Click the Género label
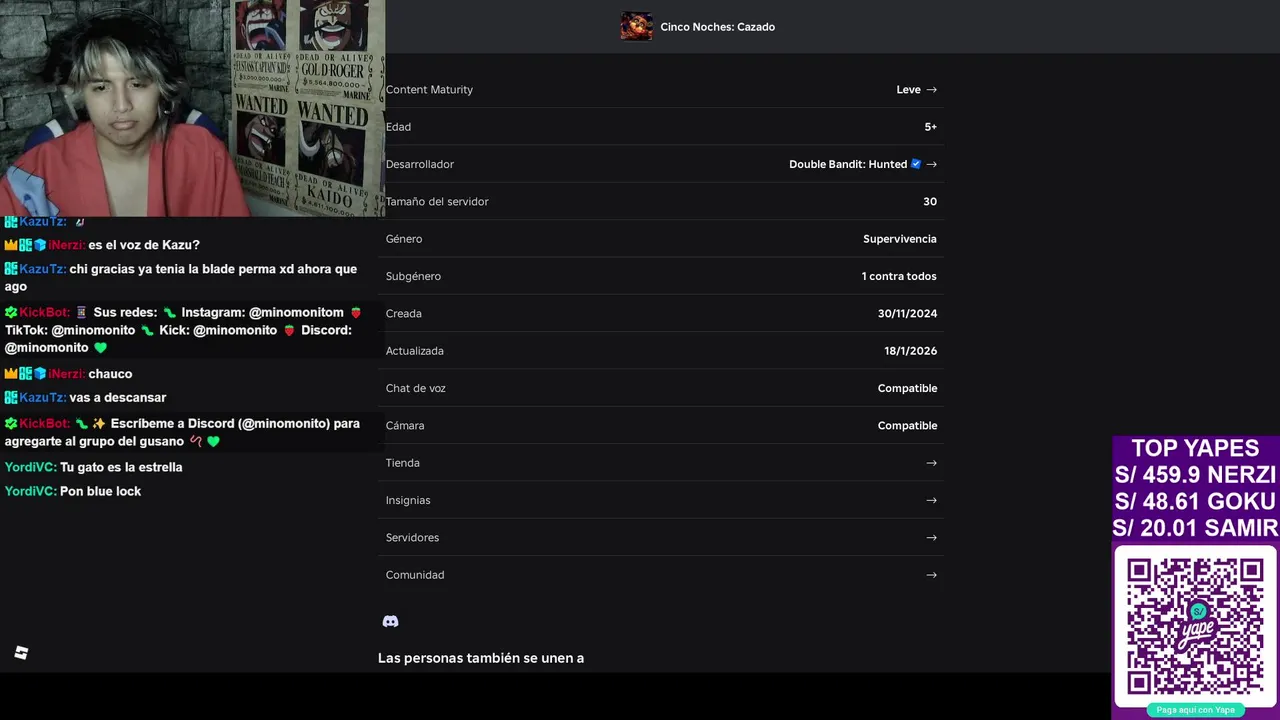This screenshot has height=720, width=1280. point(404,239)
